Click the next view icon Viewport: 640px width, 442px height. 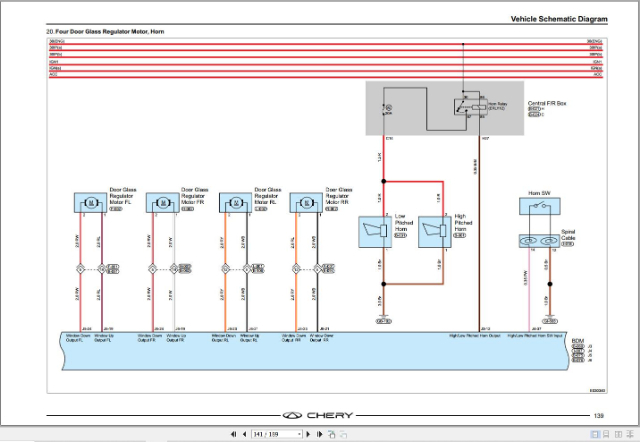point(343,434)
